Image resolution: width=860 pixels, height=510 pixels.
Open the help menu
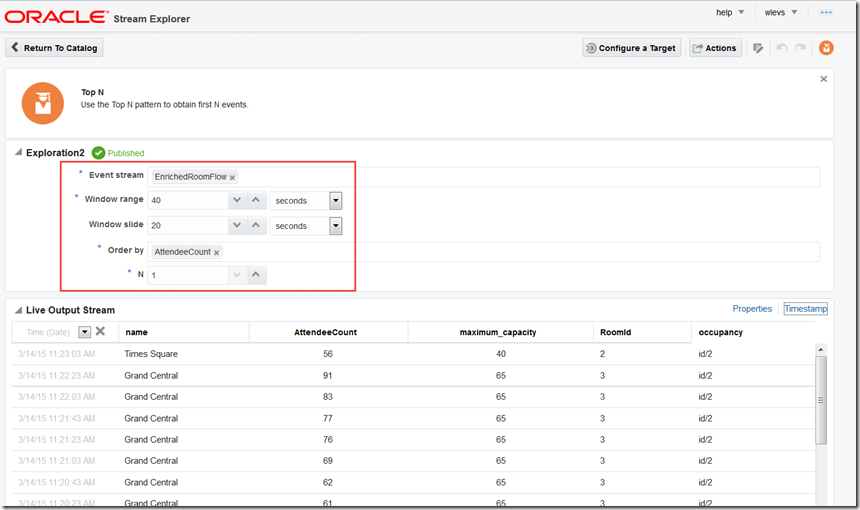pos(729,12)
